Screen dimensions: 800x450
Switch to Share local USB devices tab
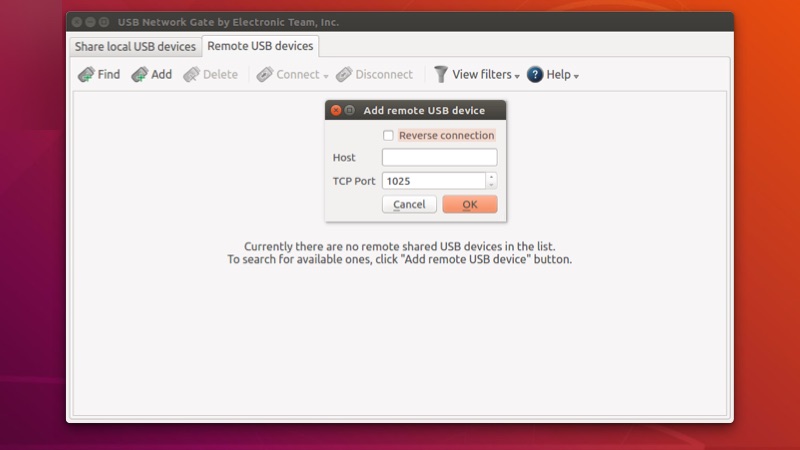click(x=135, y=46)
